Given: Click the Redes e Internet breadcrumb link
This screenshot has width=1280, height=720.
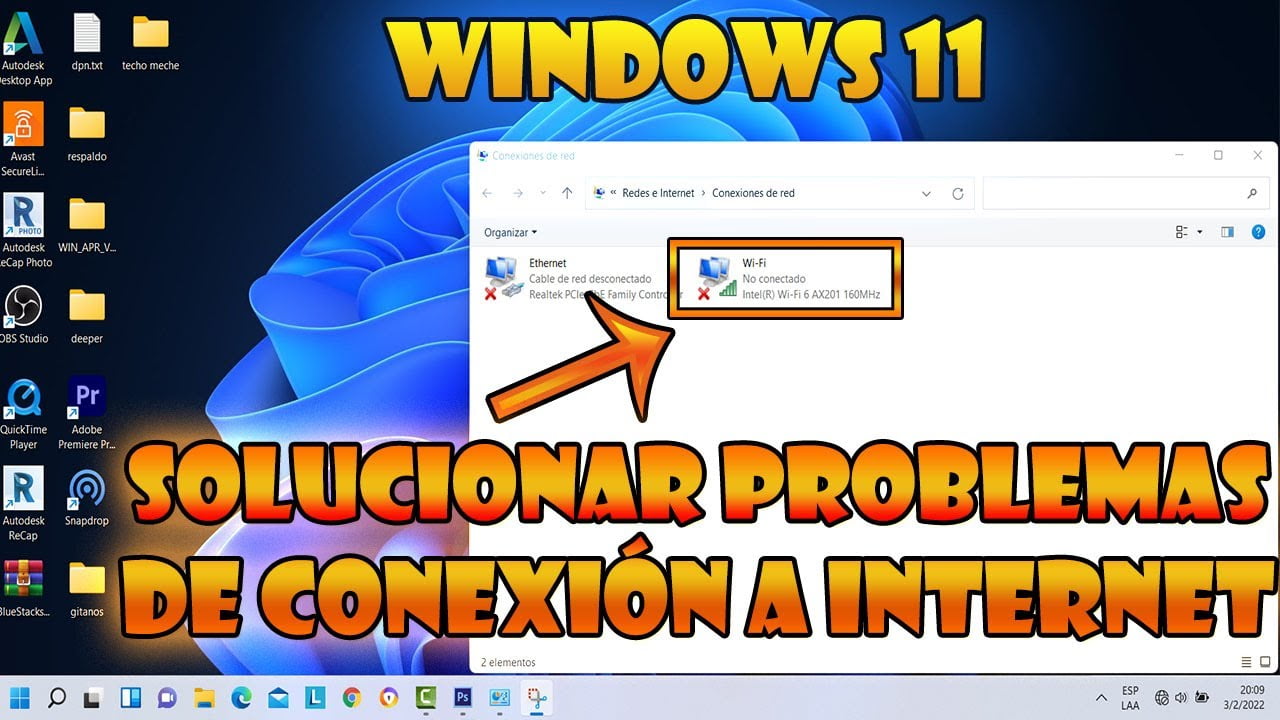Looking at the screenshot, I should pos(657,193).
